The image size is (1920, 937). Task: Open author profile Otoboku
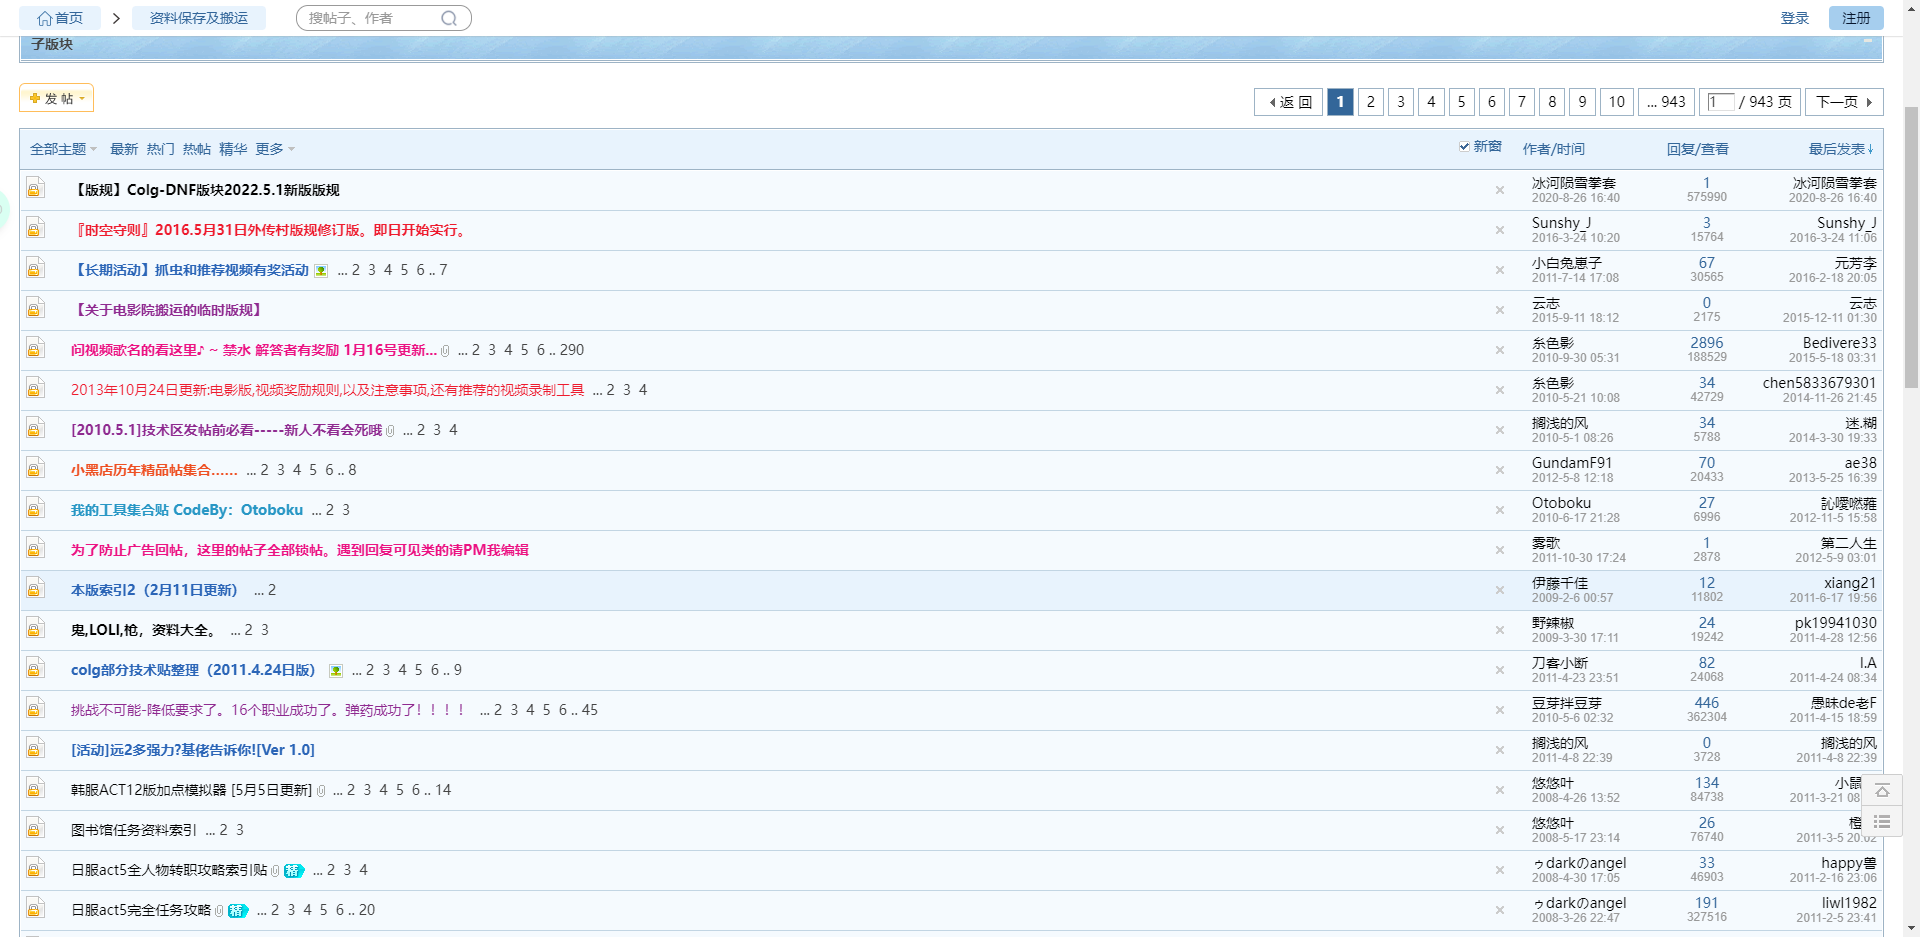1561,503
